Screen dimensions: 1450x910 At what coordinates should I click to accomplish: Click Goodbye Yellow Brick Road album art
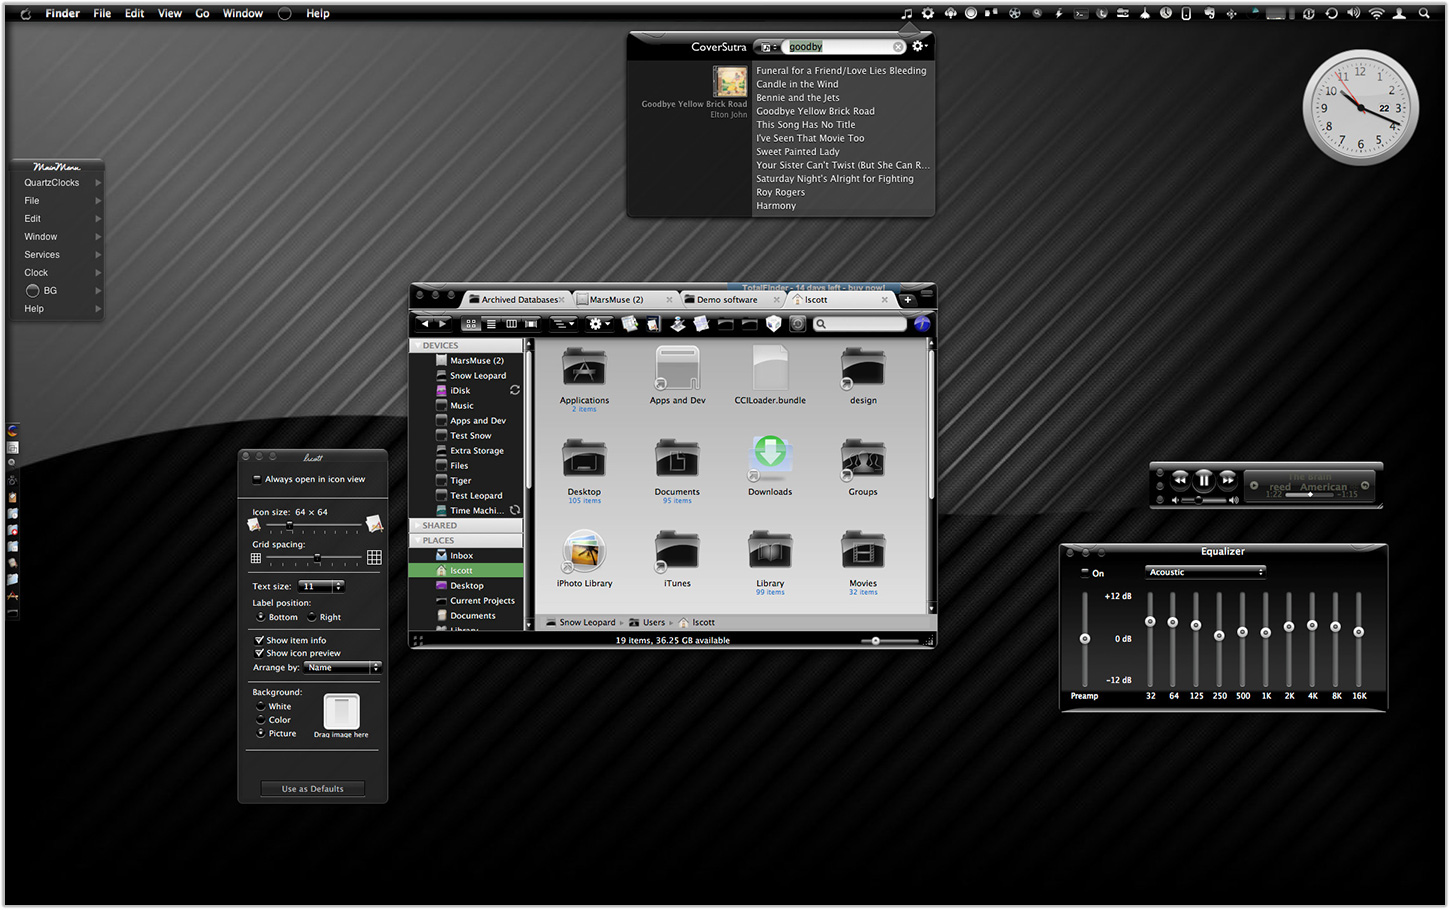(730, 81)
